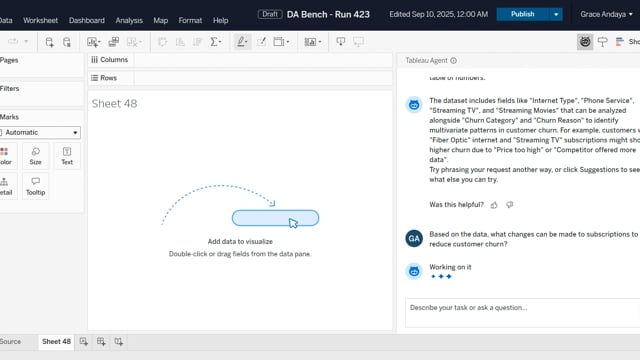Open the Fit view dropdown
Image resolution: width=640 pixels, height=360 pixels.
pyautogui.click(x=281, y=42)
